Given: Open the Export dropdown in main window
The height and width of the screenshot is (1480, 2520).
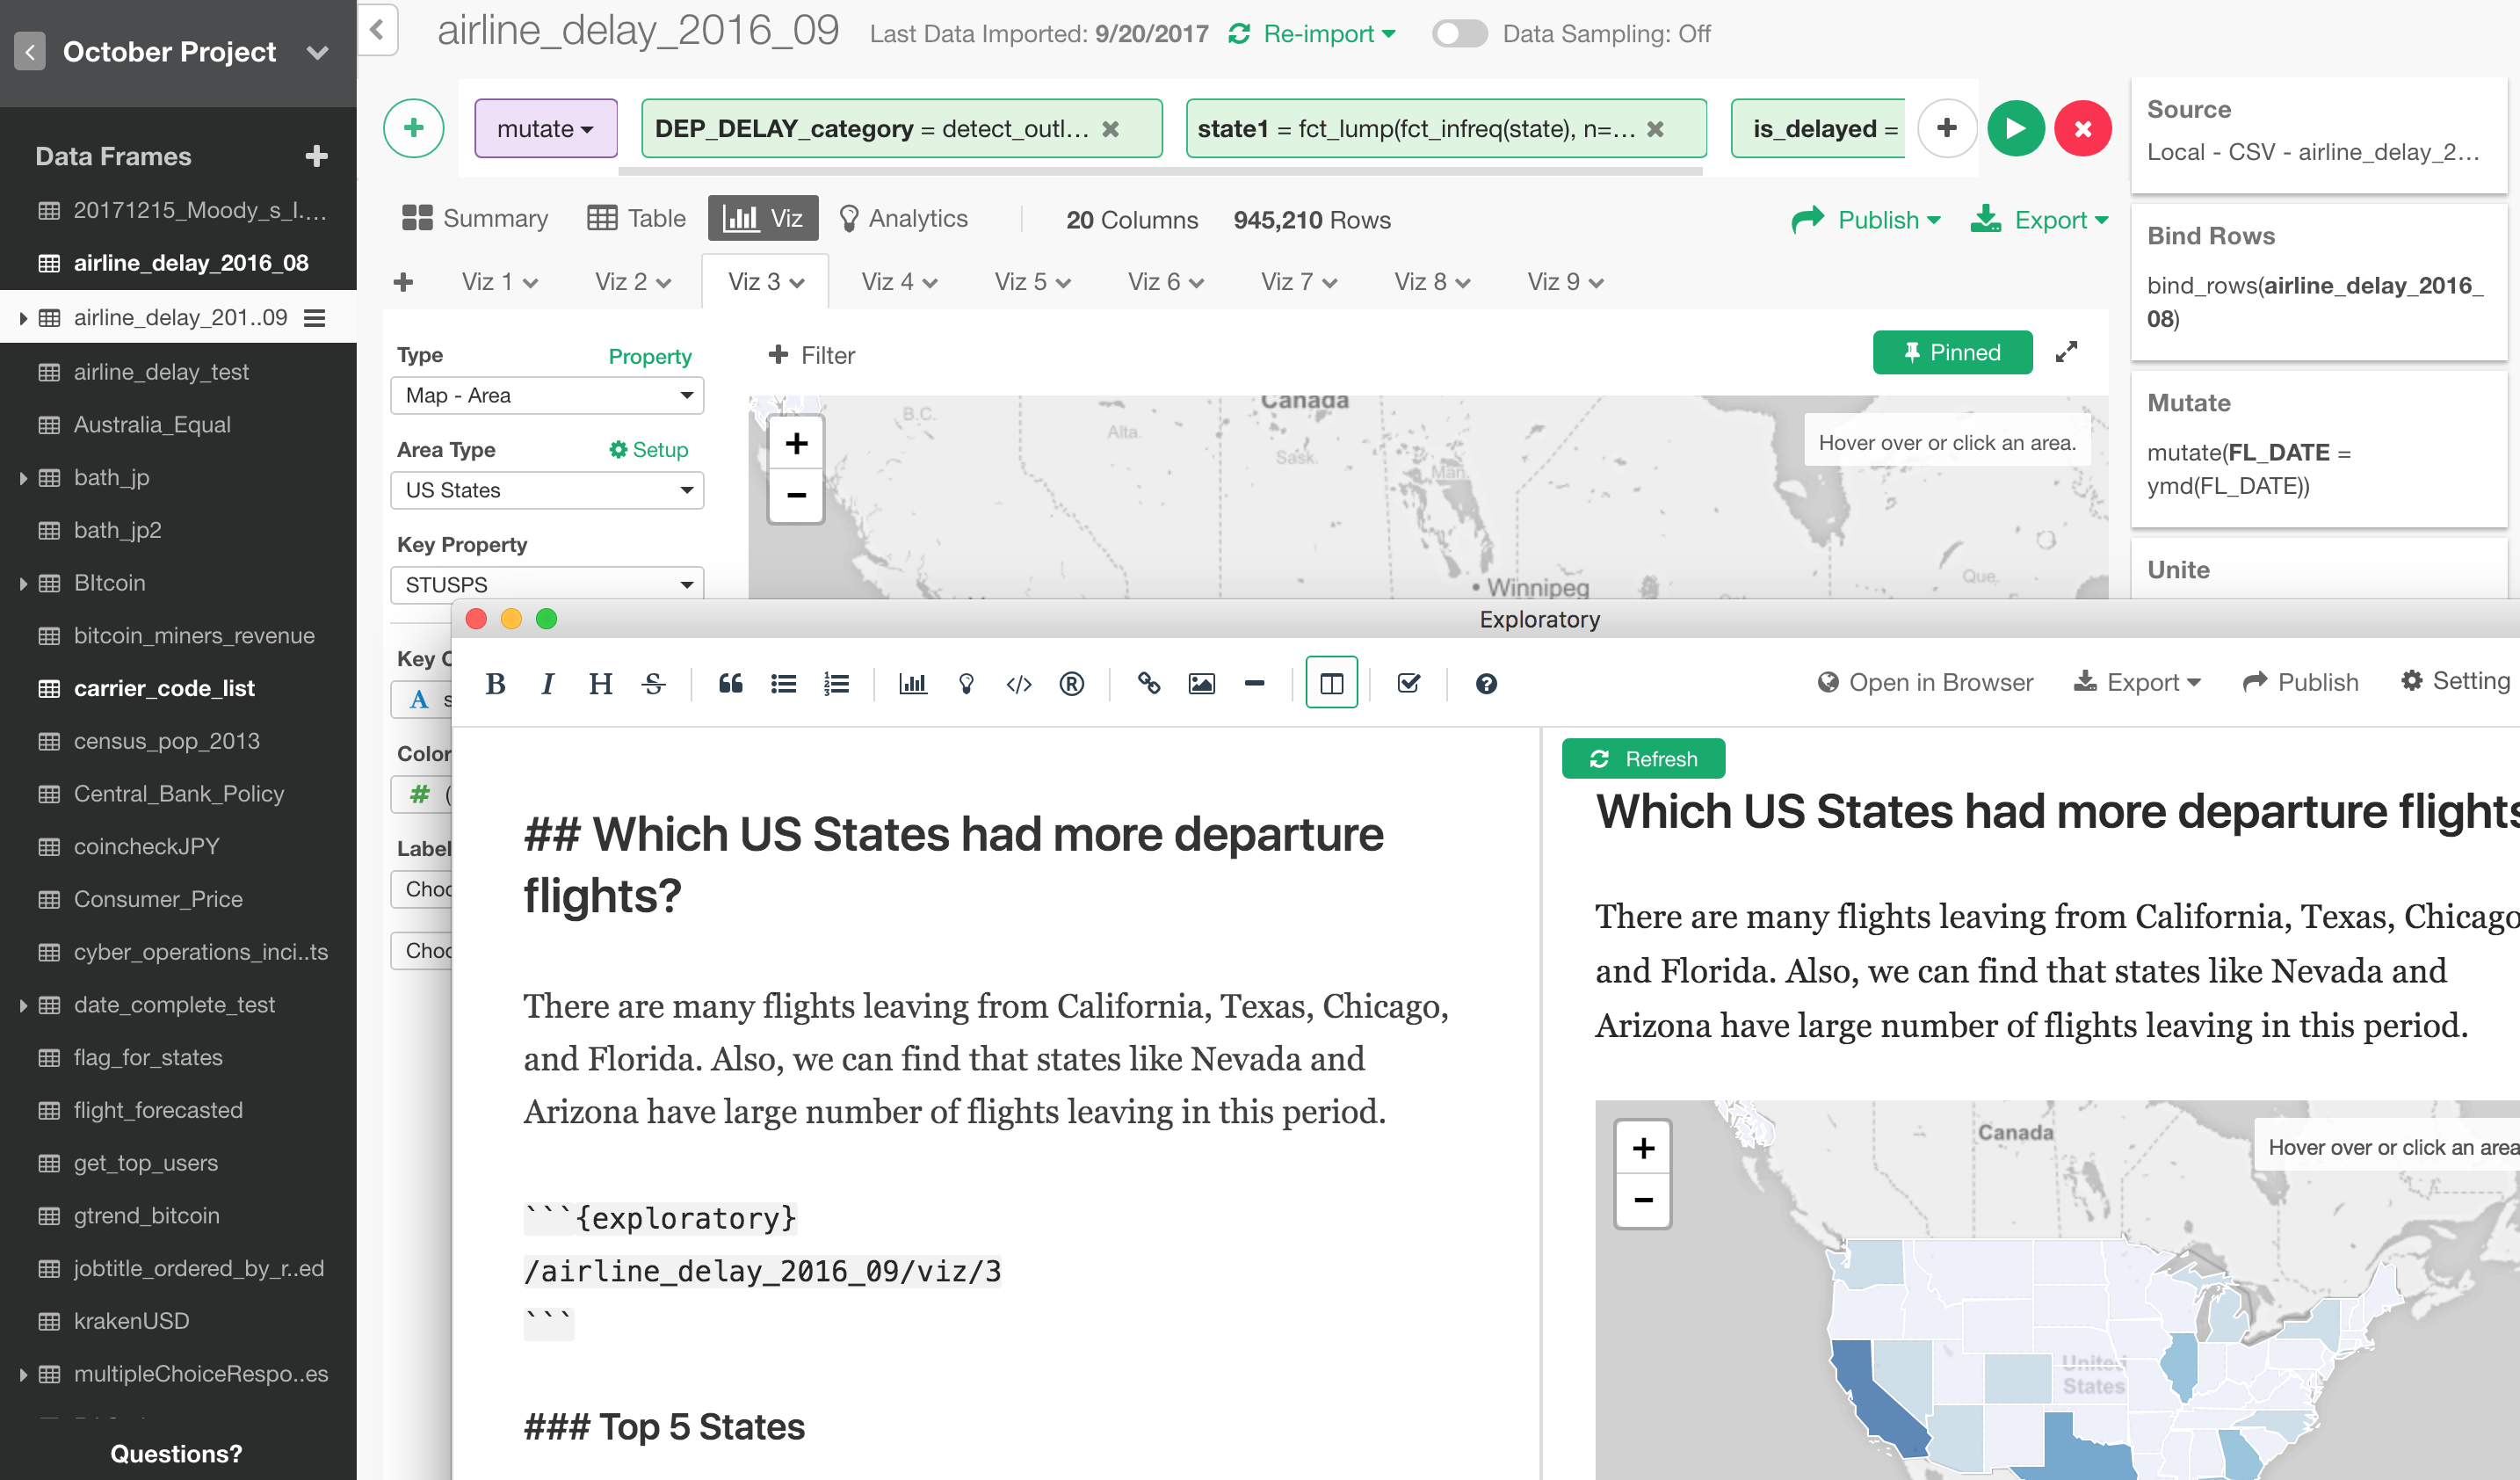Looking at the screenshot, I should tap(2040, 219).
